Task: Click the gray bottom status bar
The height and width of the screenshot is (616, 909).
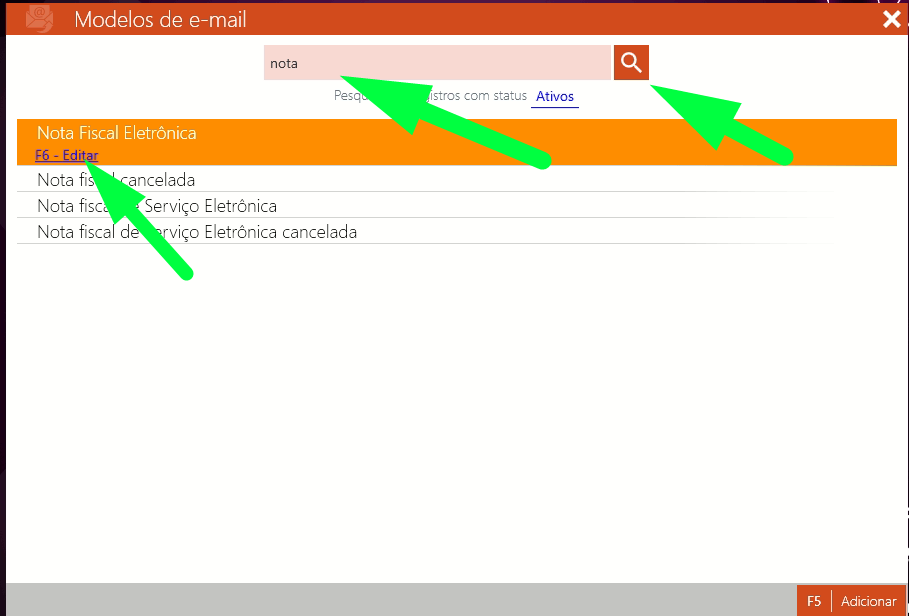Action: coord(400,600)
